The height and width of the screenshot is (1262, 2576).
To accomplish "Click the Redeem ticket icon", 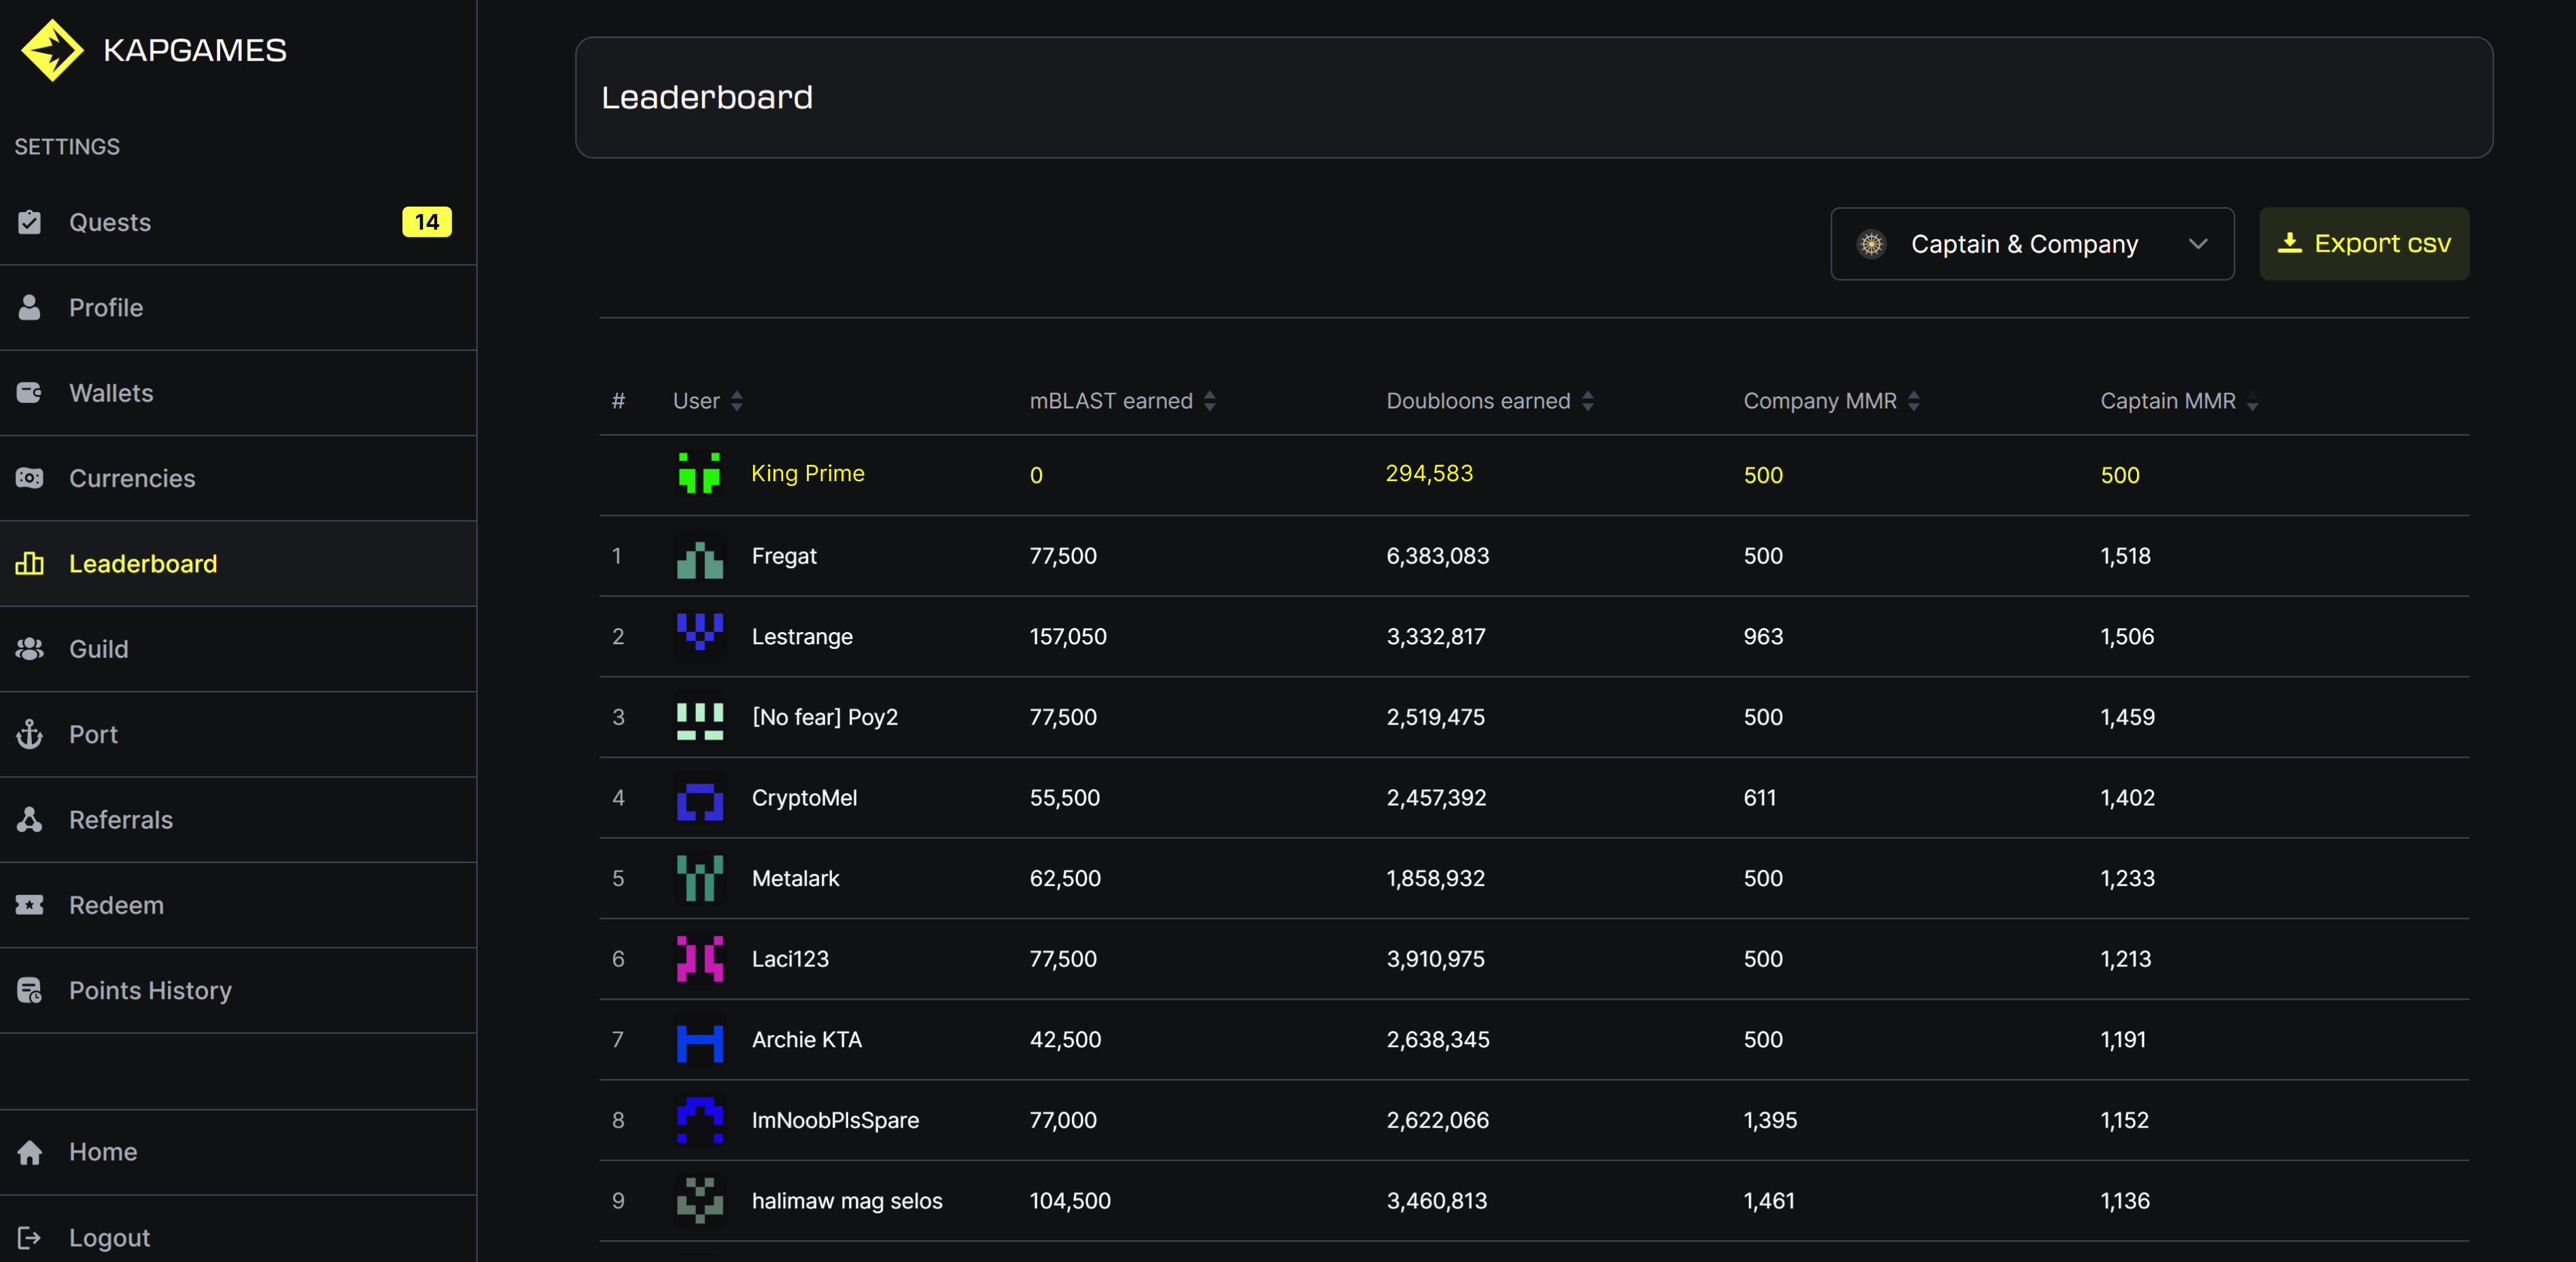I will pos(30,905).
